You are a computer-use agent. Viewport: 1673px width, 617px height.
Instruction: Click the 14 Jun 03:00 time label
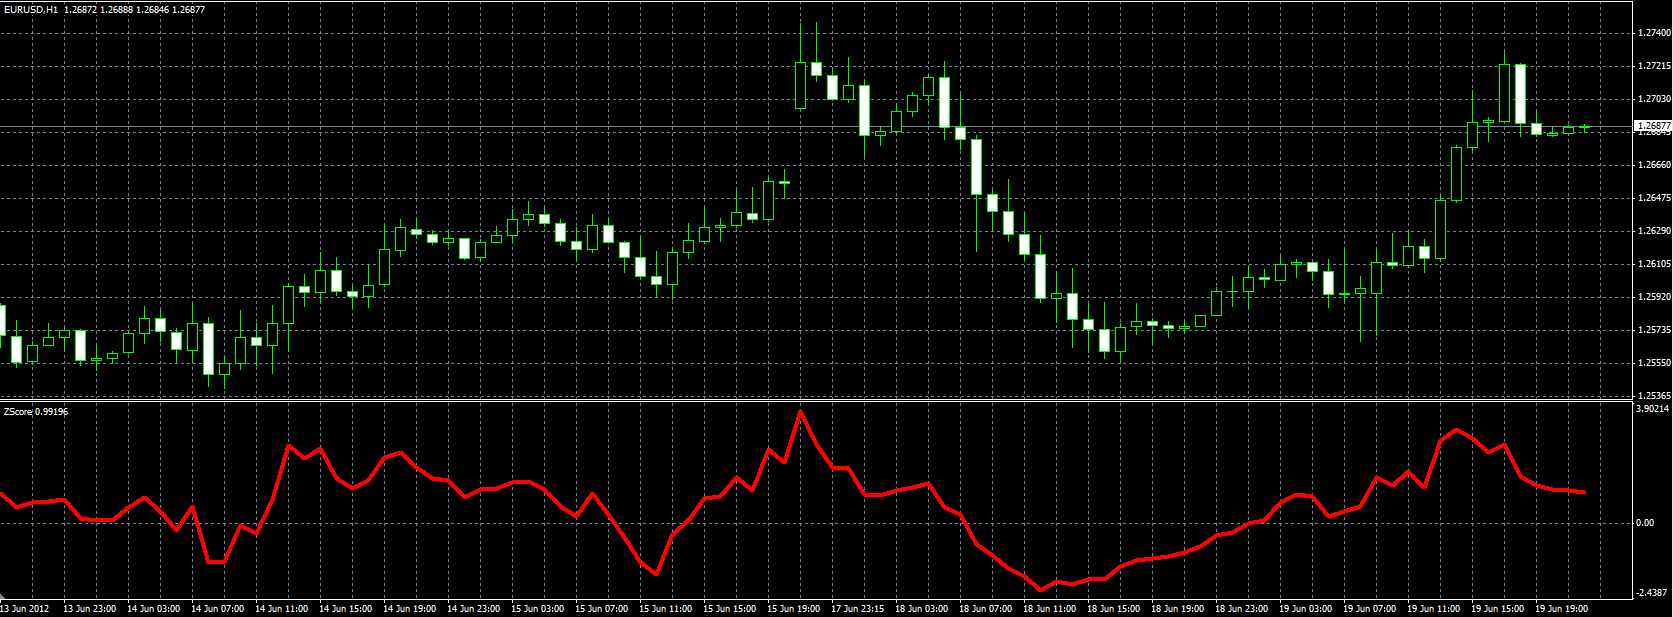coord(153,609)
